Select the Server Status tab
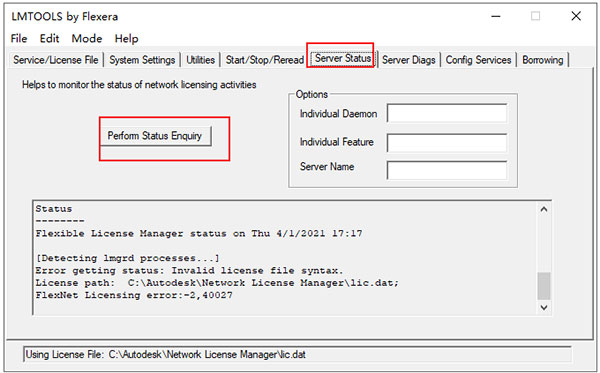 (x=342, y=59)
